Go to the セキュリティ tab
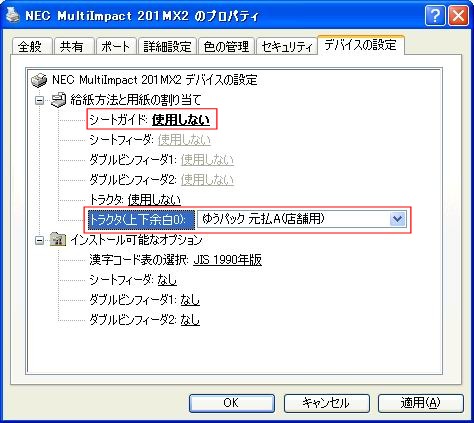Screen dimensions: 474x423 [287, 46]
